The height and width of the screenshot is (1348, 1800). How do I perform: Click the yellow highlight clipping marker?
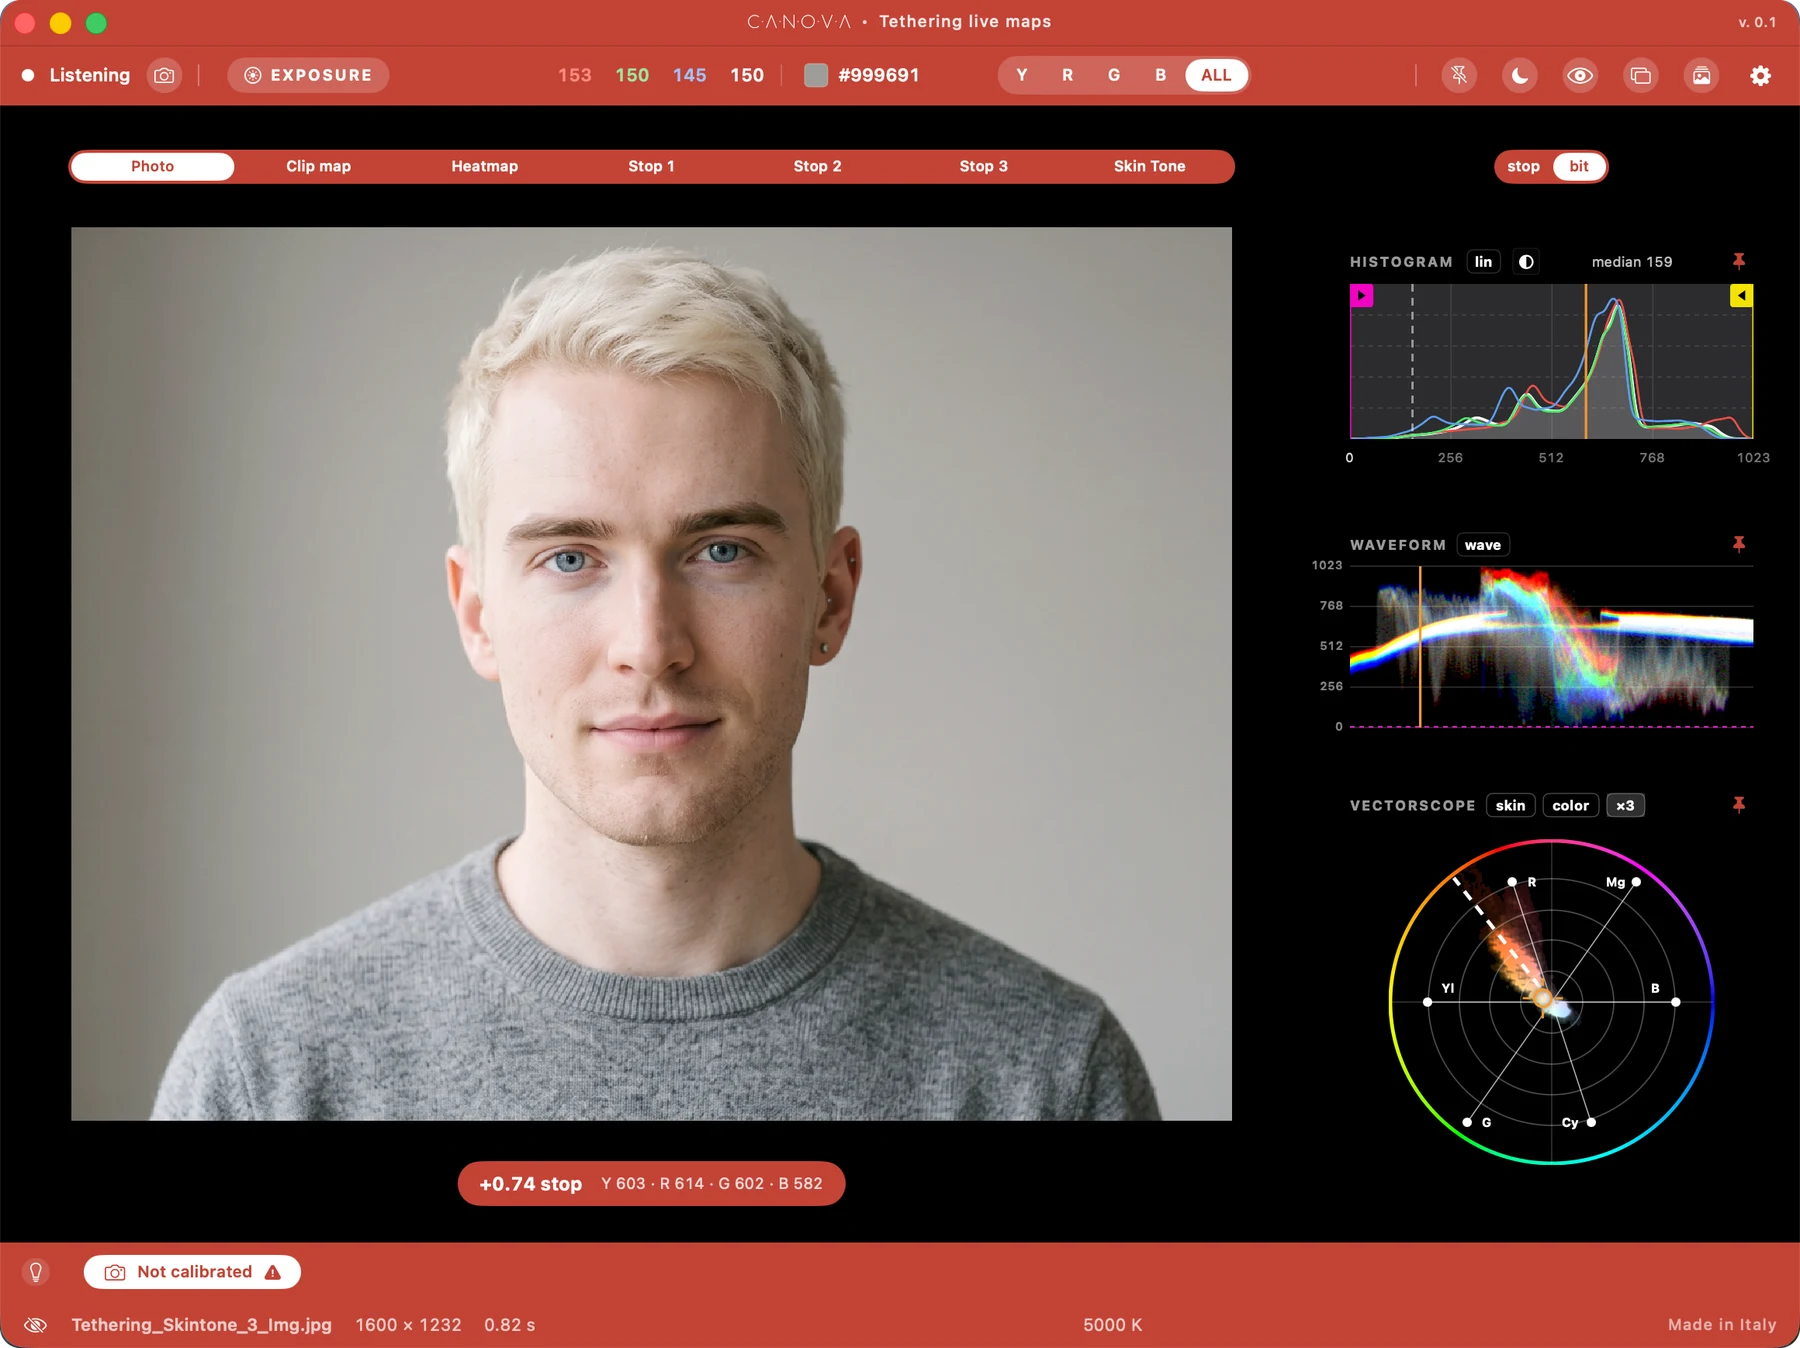(x=1741, y=296)
